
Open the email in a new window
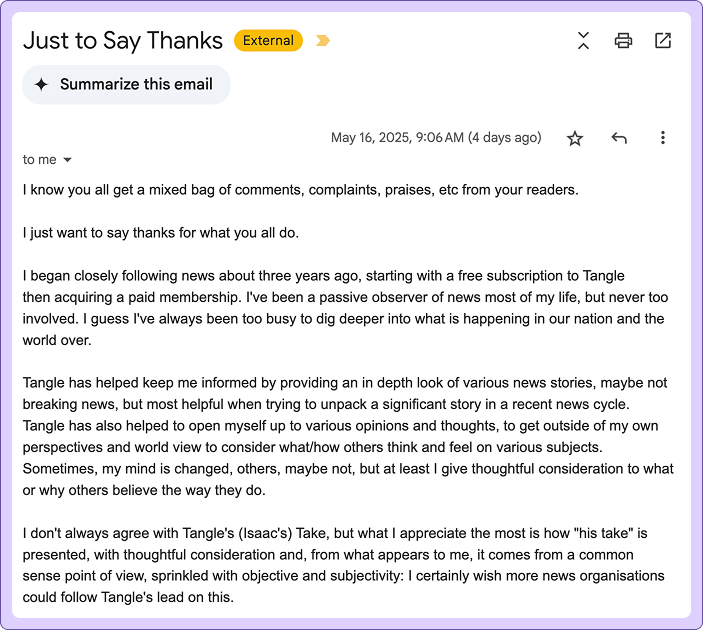pyautogui.click(x=663, y=40)
